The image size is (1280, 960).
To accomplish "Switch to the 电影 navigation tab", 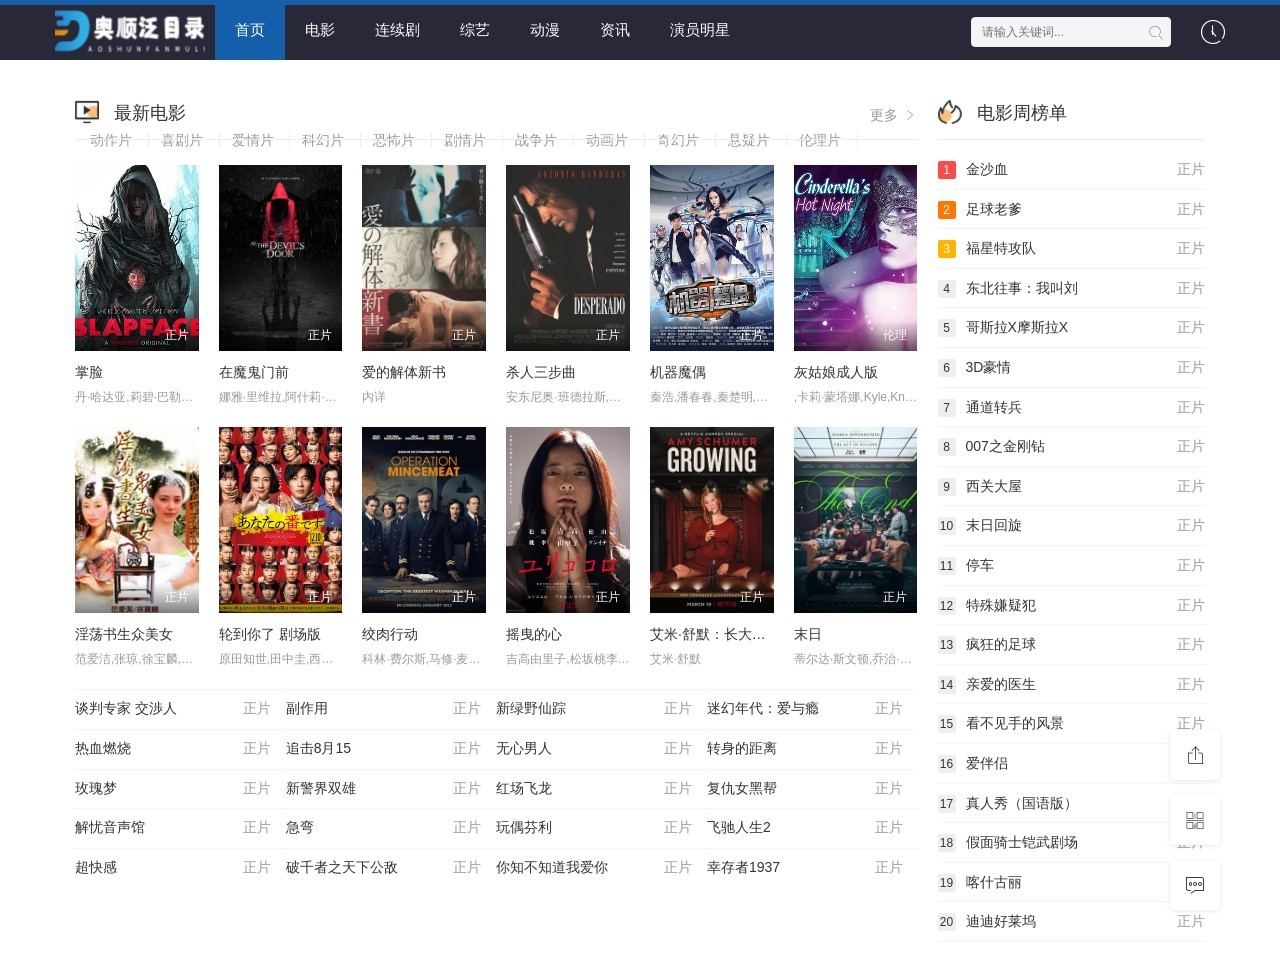I will [x=320, y=31].
